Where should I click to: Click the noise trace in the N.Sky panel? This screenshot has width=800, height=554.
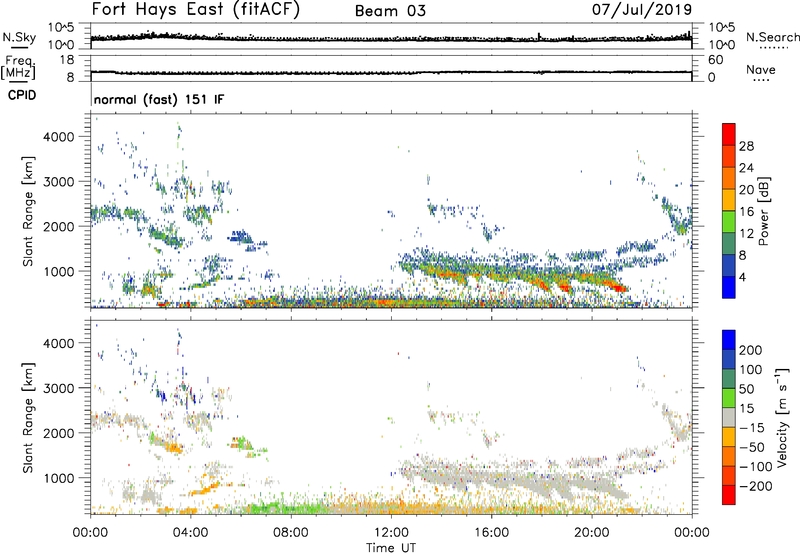click(x=391, y=38)
